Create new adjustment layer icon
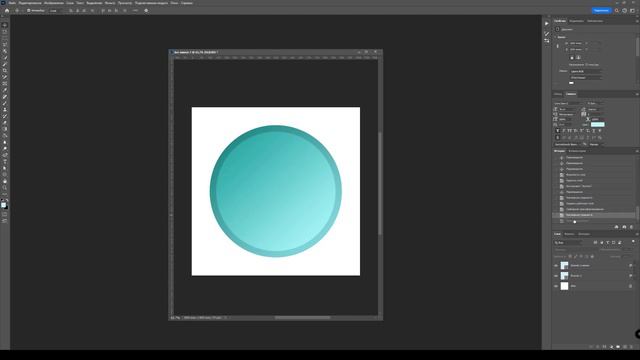The image size is (640, 360). 611,347
